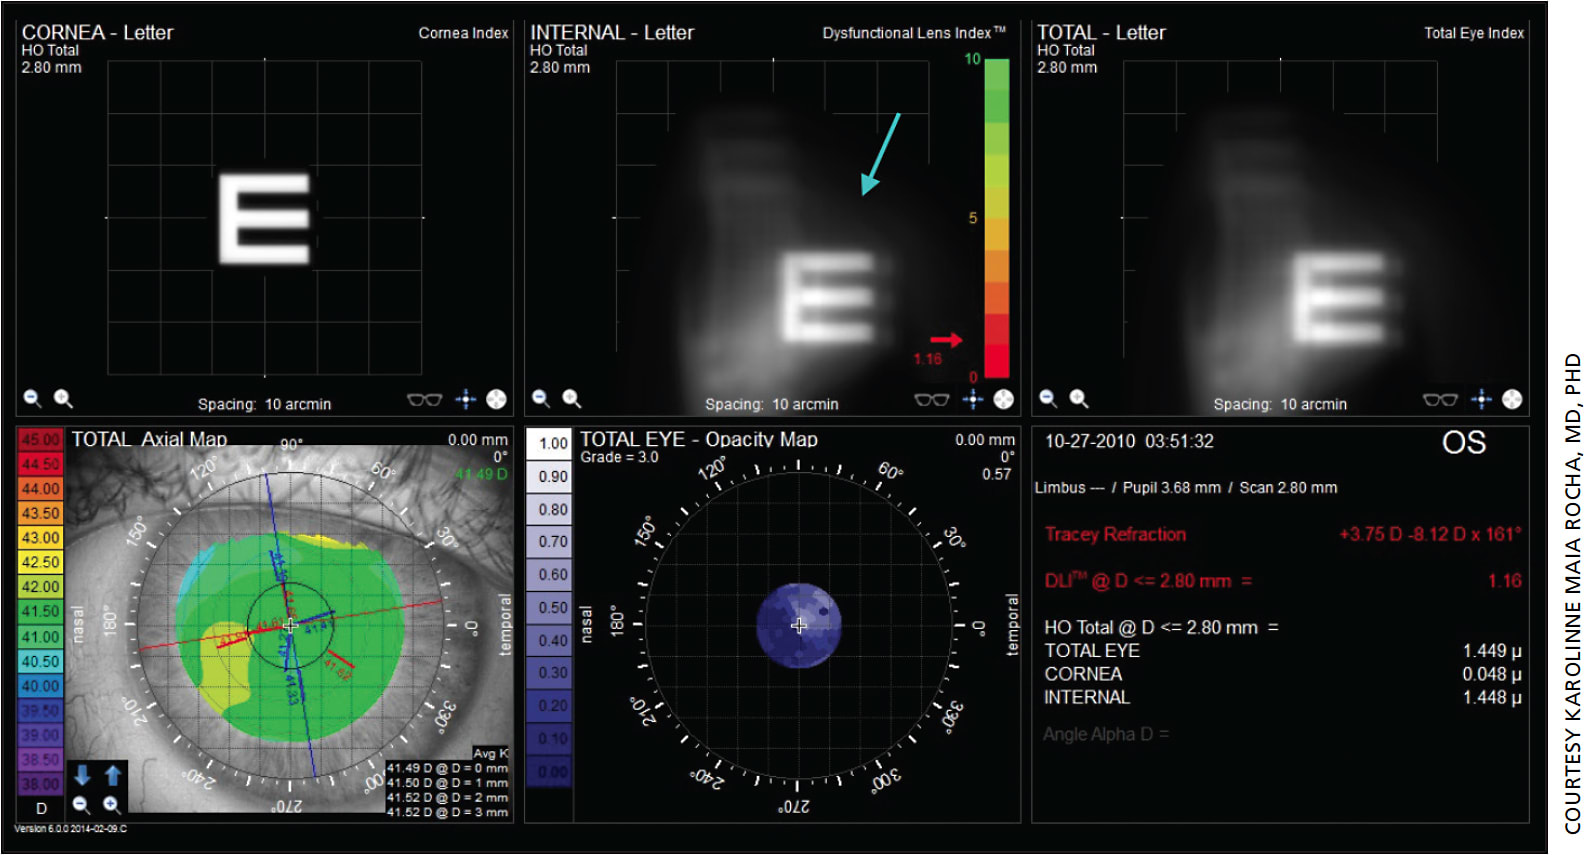Select the 0.20 opacity scale swatch
The height and width of the screenshot is (855, 1585).
point(551,706)
